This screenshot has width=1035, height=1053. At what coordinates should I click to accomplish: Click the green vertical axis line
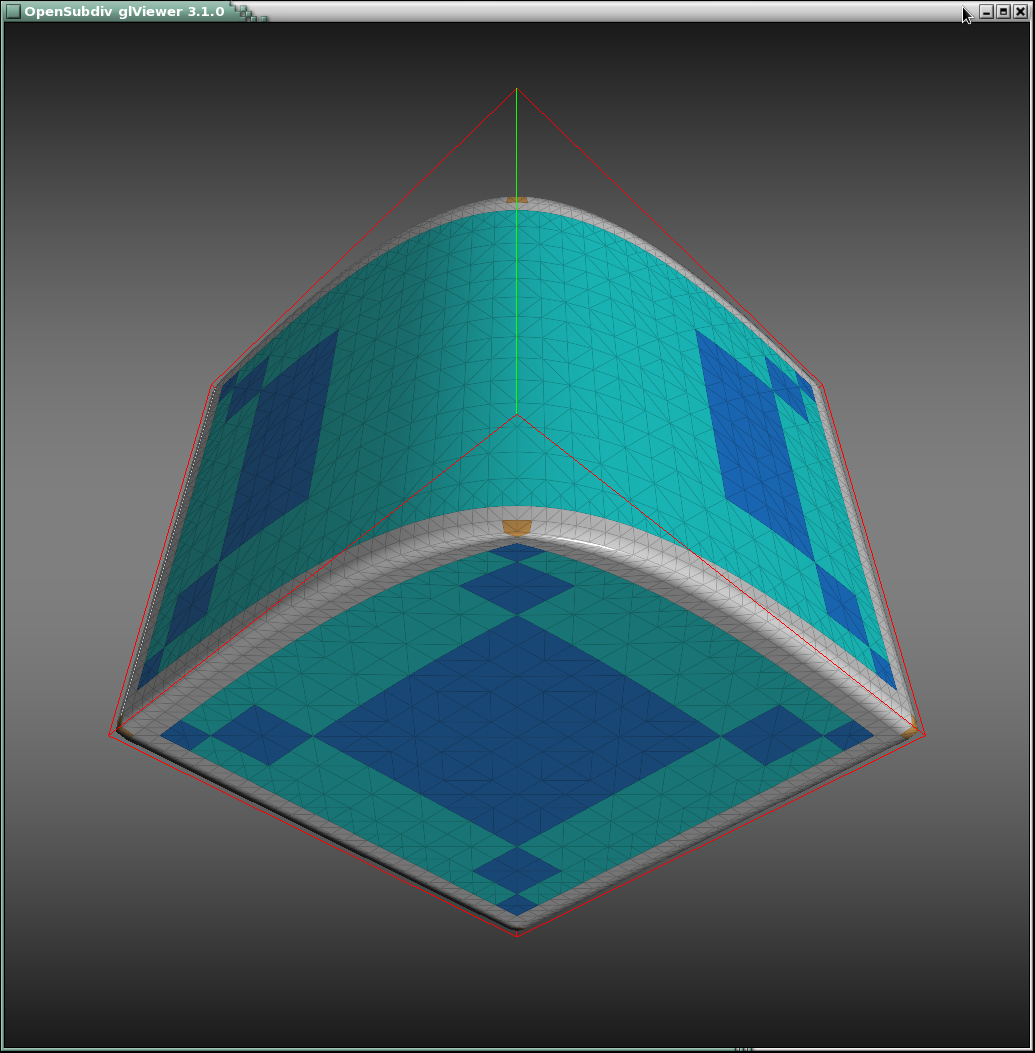[516, 250]
